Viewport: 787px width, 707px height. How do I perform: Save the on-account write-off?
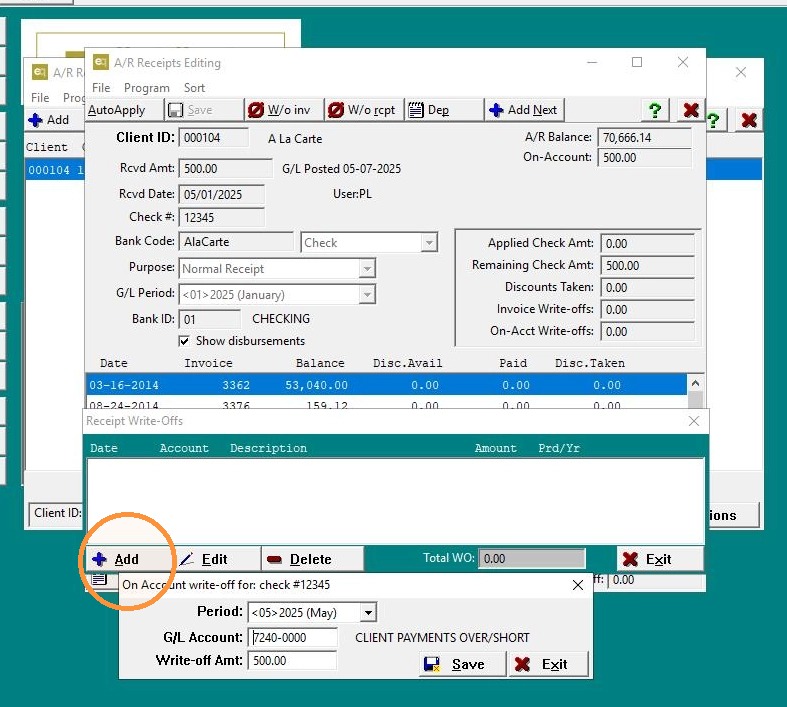(462, 664)
